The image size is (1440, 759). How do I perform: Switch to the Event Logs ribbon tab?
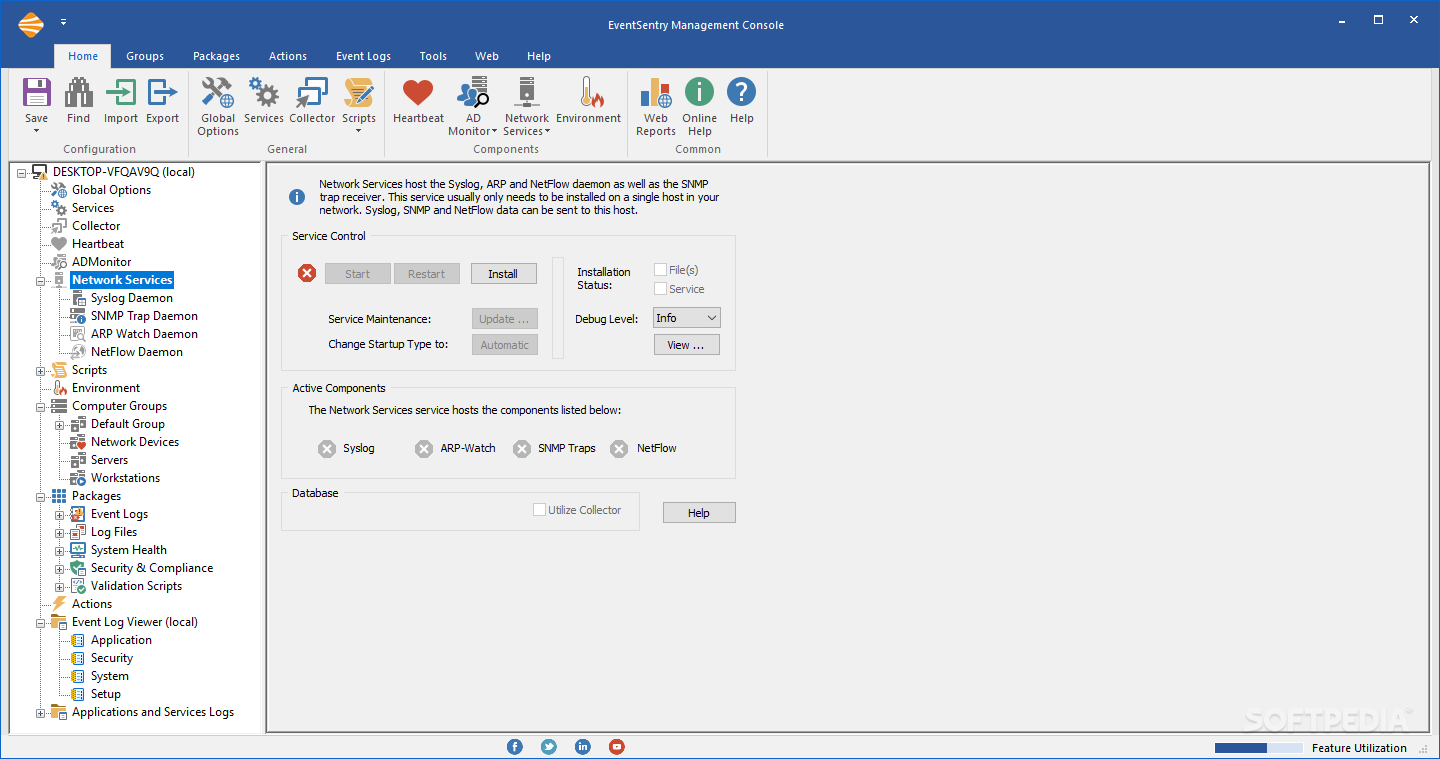click(363, 56)
